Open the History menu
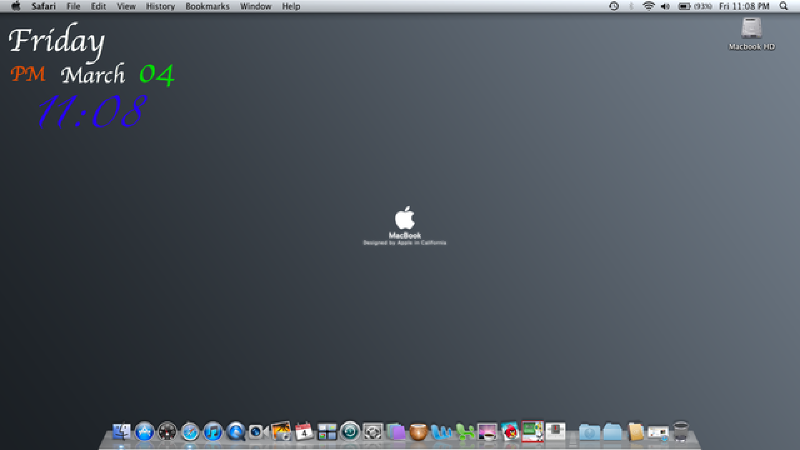Screen dimensions: 800x450 (160, 6)
